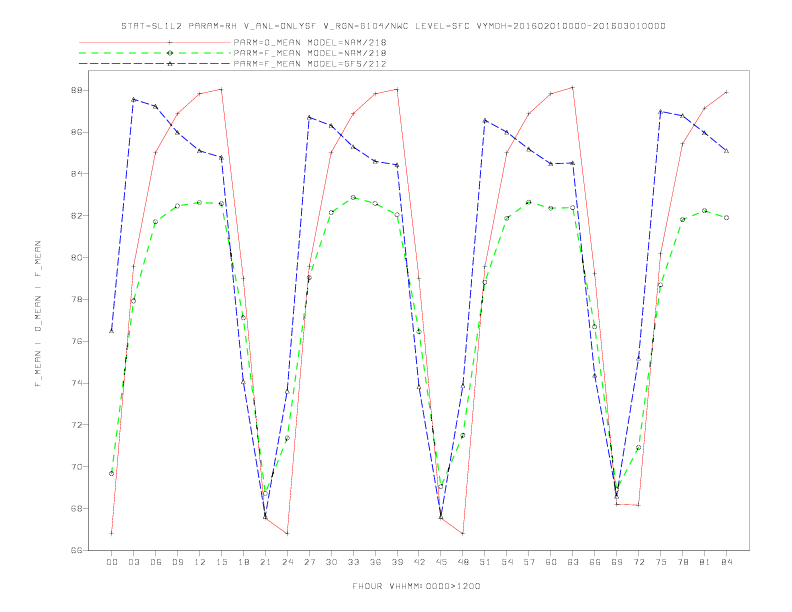This screenshot has width=792, height=612.
Task: Click x-axis tick label 03
Action: click(x=134, y=562)
